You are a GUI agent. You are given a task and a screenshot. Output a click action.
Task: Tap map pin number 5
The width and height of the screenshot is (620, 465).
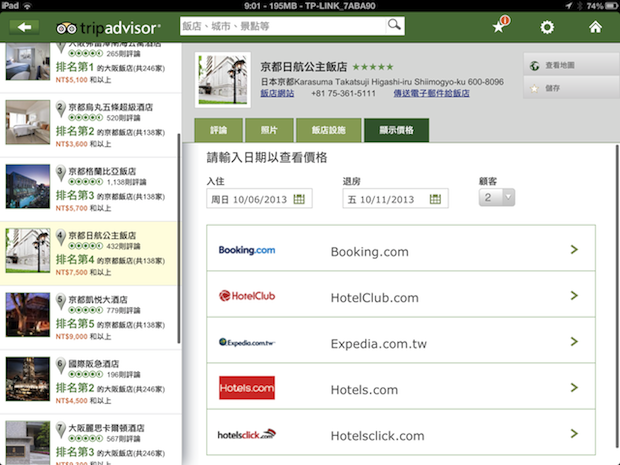(60, 301)
